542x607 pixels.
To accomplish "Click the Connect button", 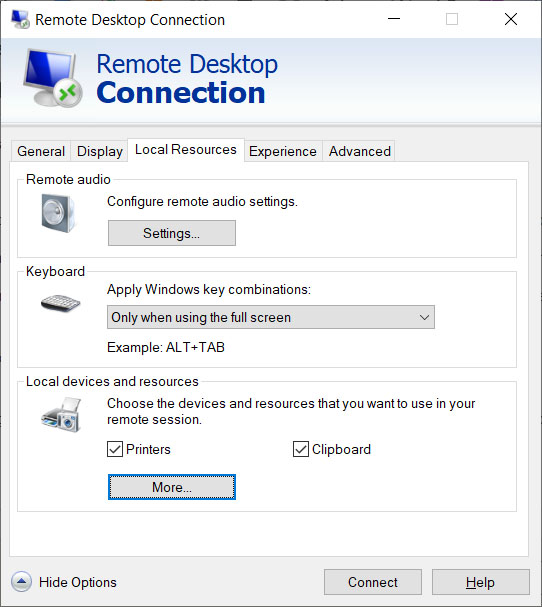I will click(x=372, y=582).
